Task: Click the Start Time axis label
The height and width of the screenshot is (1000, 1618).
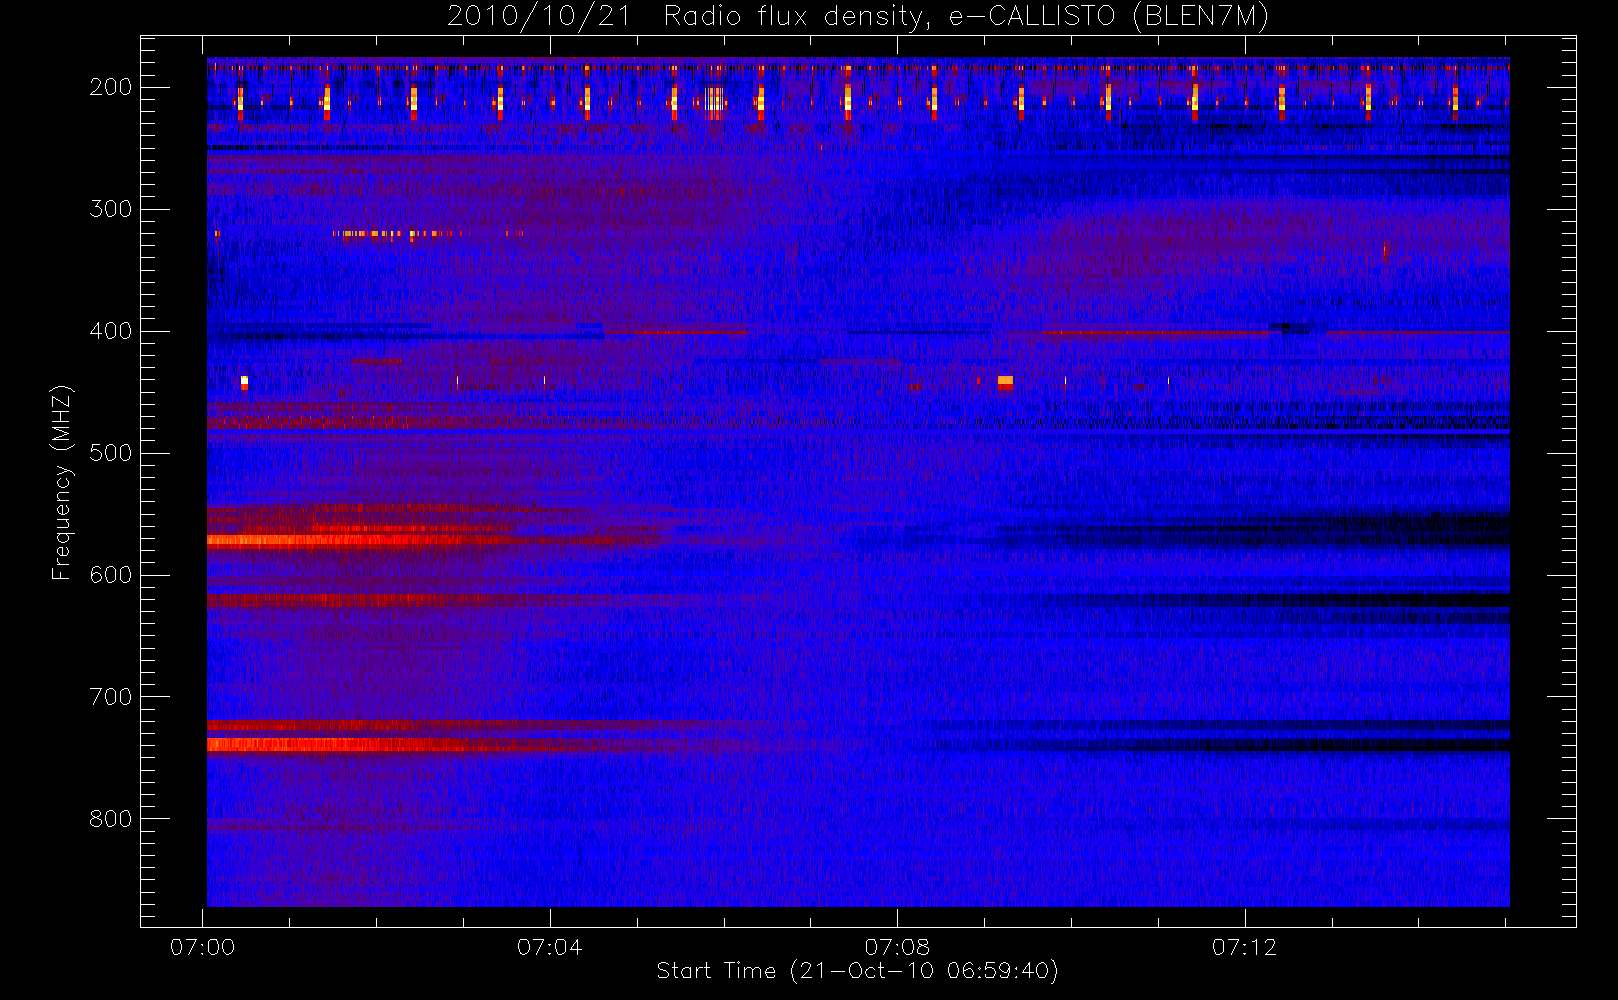Action: pyautogui.click(x=858, y=970)
